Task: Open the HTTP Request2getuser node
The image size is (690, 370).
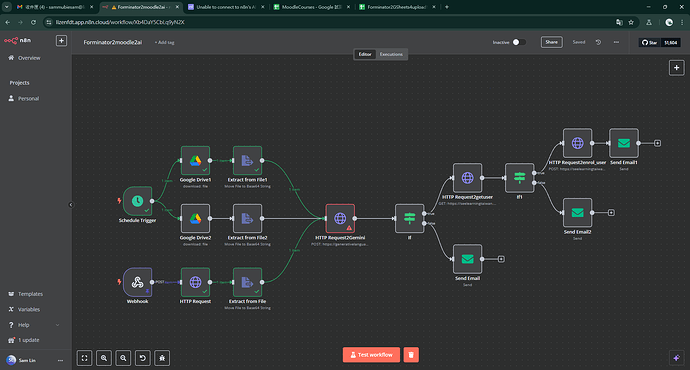Action: click(467, 178)
